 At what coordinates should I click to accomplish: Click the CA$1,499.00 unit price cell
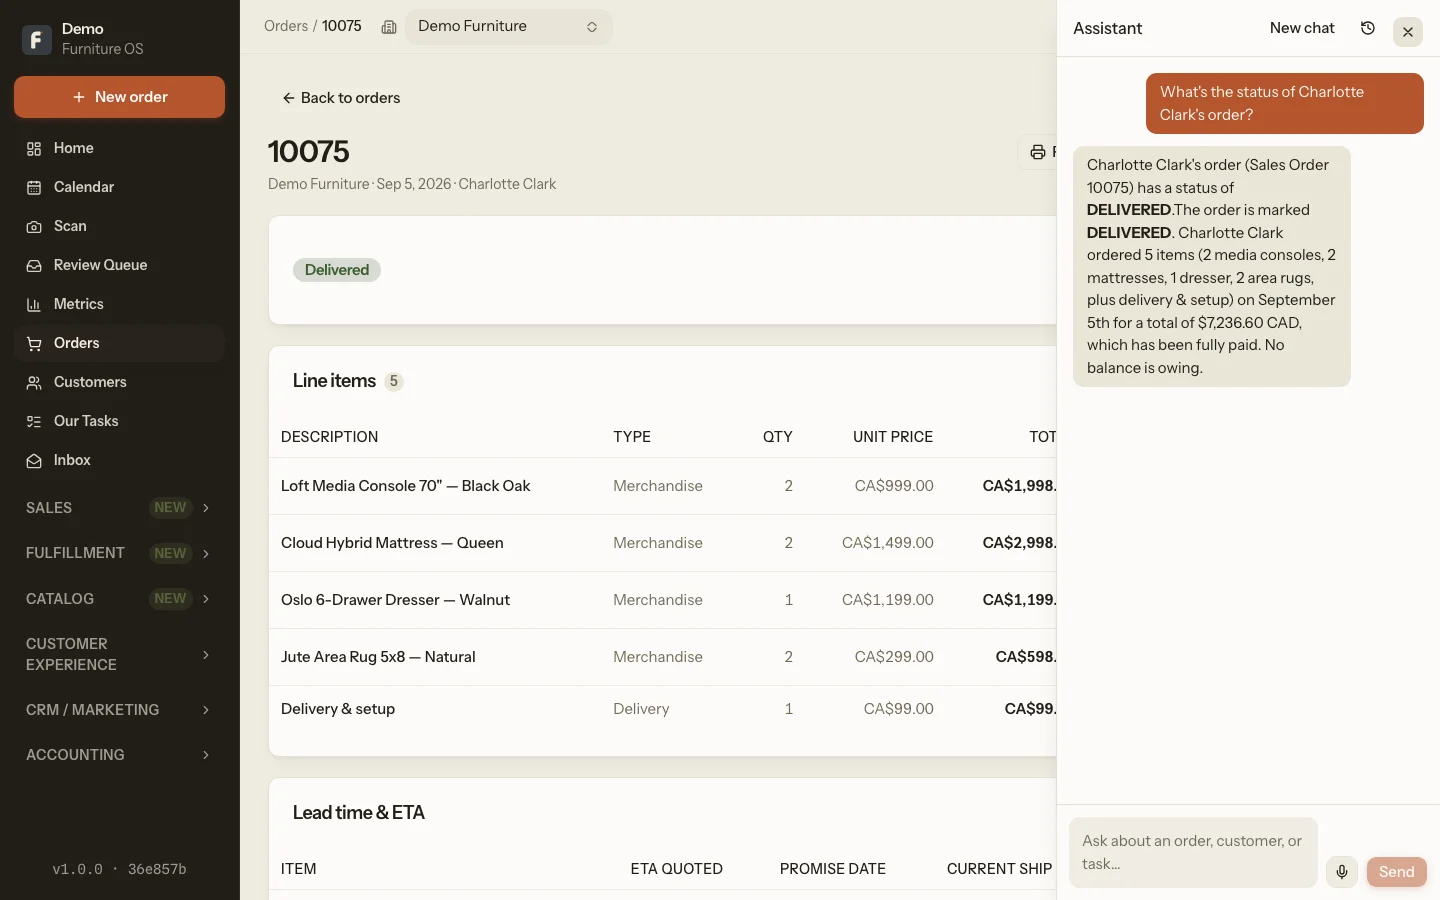(888, 543)
